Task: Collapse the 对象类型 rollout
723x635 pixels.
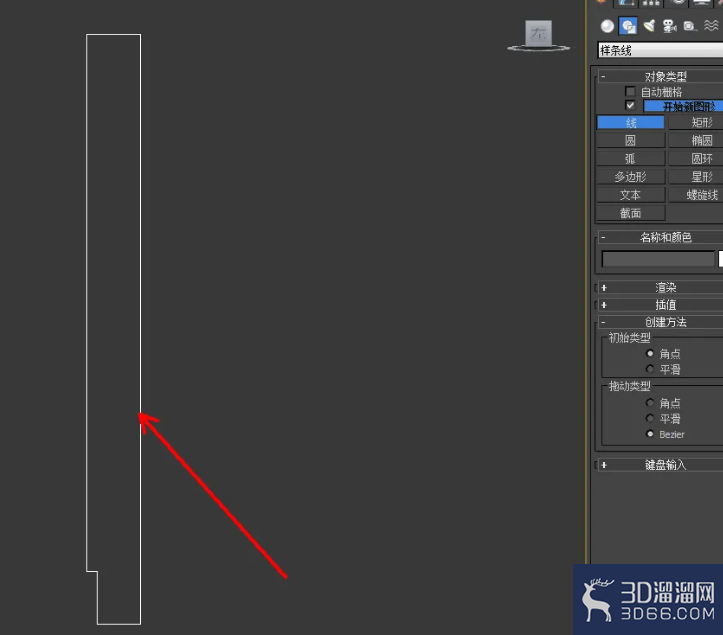Action: tap(660, 76)
